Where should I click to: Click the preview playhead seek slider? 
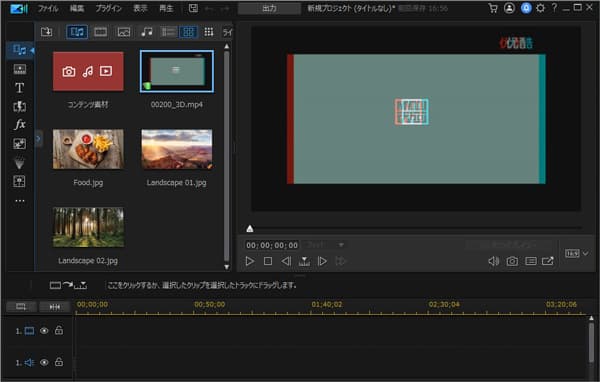[x=250, y=229]
